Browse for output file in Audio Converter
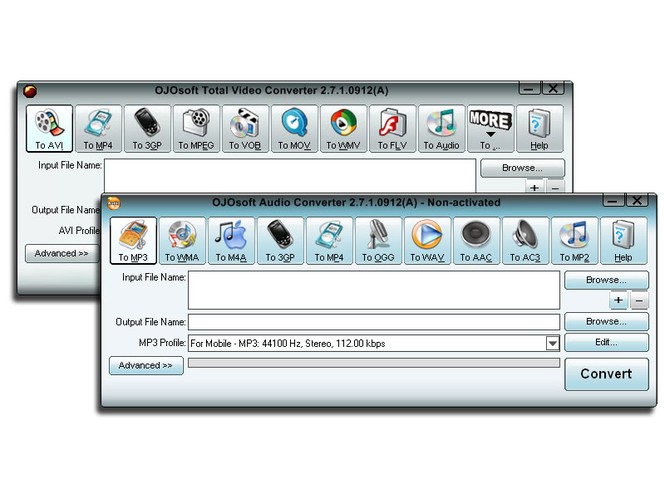The height and width of the screenshot is (498, 665). point(606,322)
